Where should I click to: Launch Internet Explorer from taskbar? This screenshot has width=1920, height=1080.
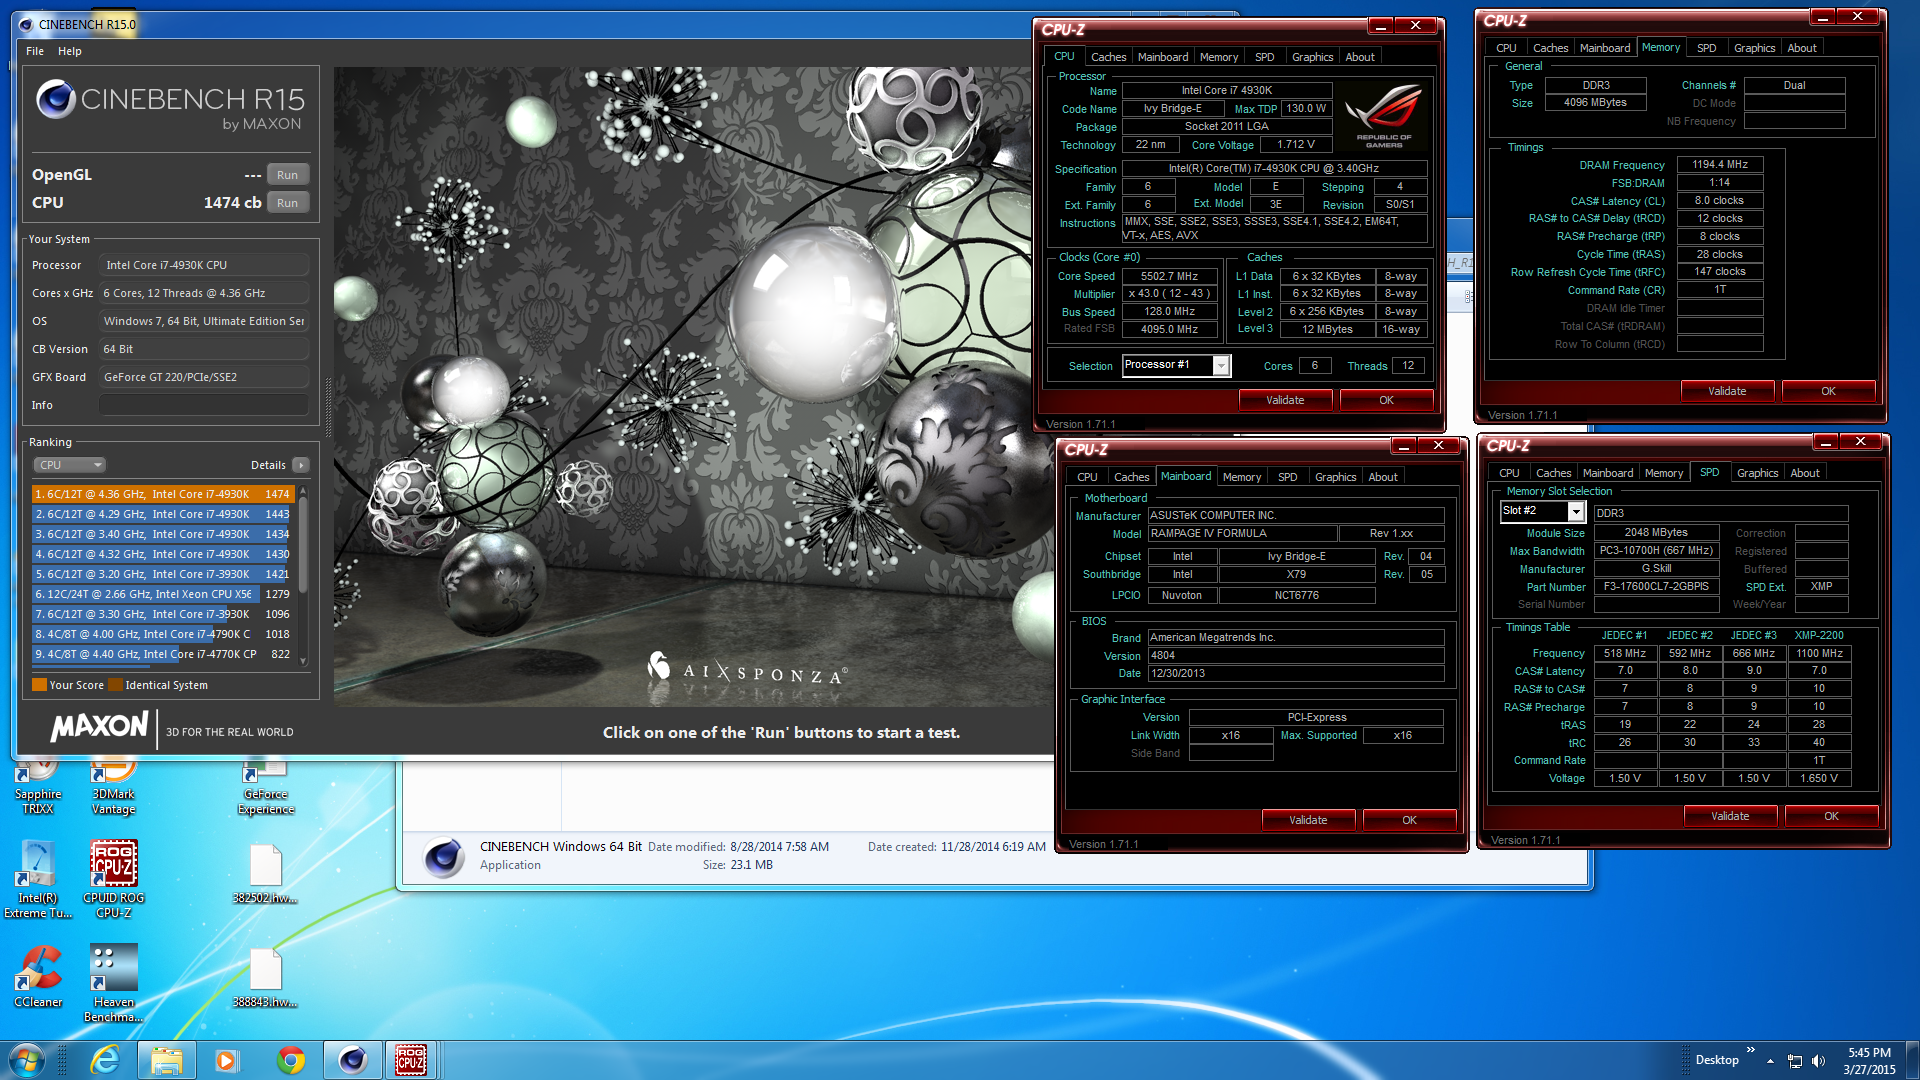pos(104,1060)
